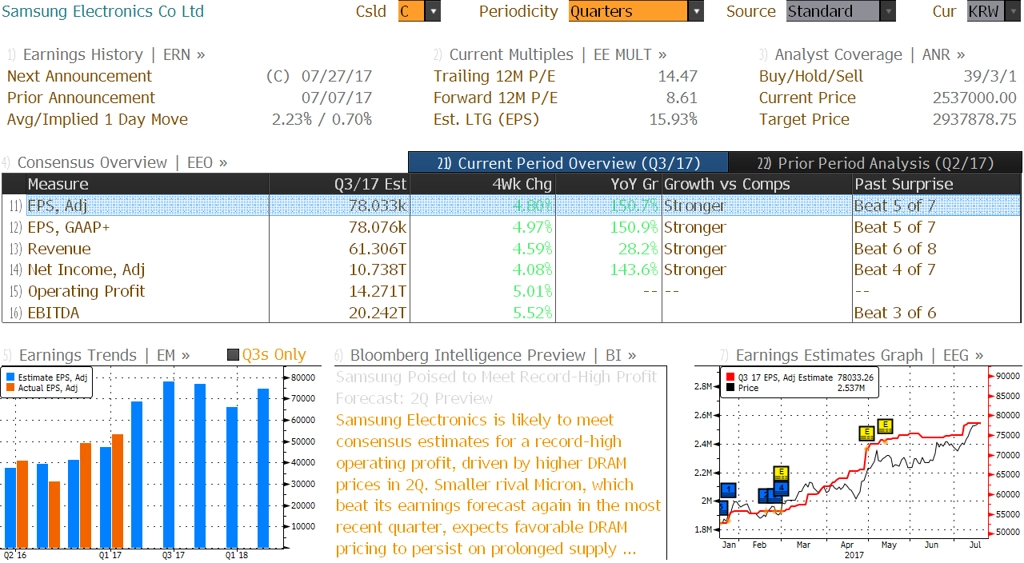Screen dimensions: 1024x563
Task: Toggle the Q3s Only checkbox
Action: click(x=232, y=355)
